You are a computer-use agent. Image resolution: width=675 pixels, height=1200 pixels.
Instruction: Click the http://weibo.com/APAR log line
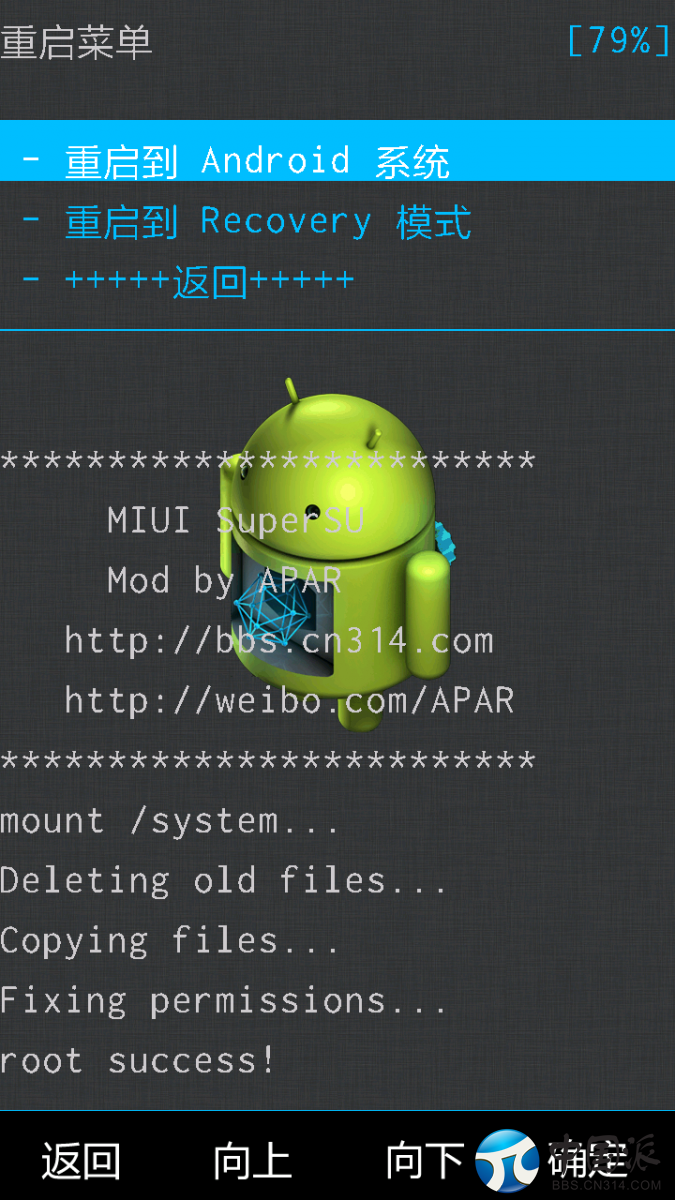289,700
